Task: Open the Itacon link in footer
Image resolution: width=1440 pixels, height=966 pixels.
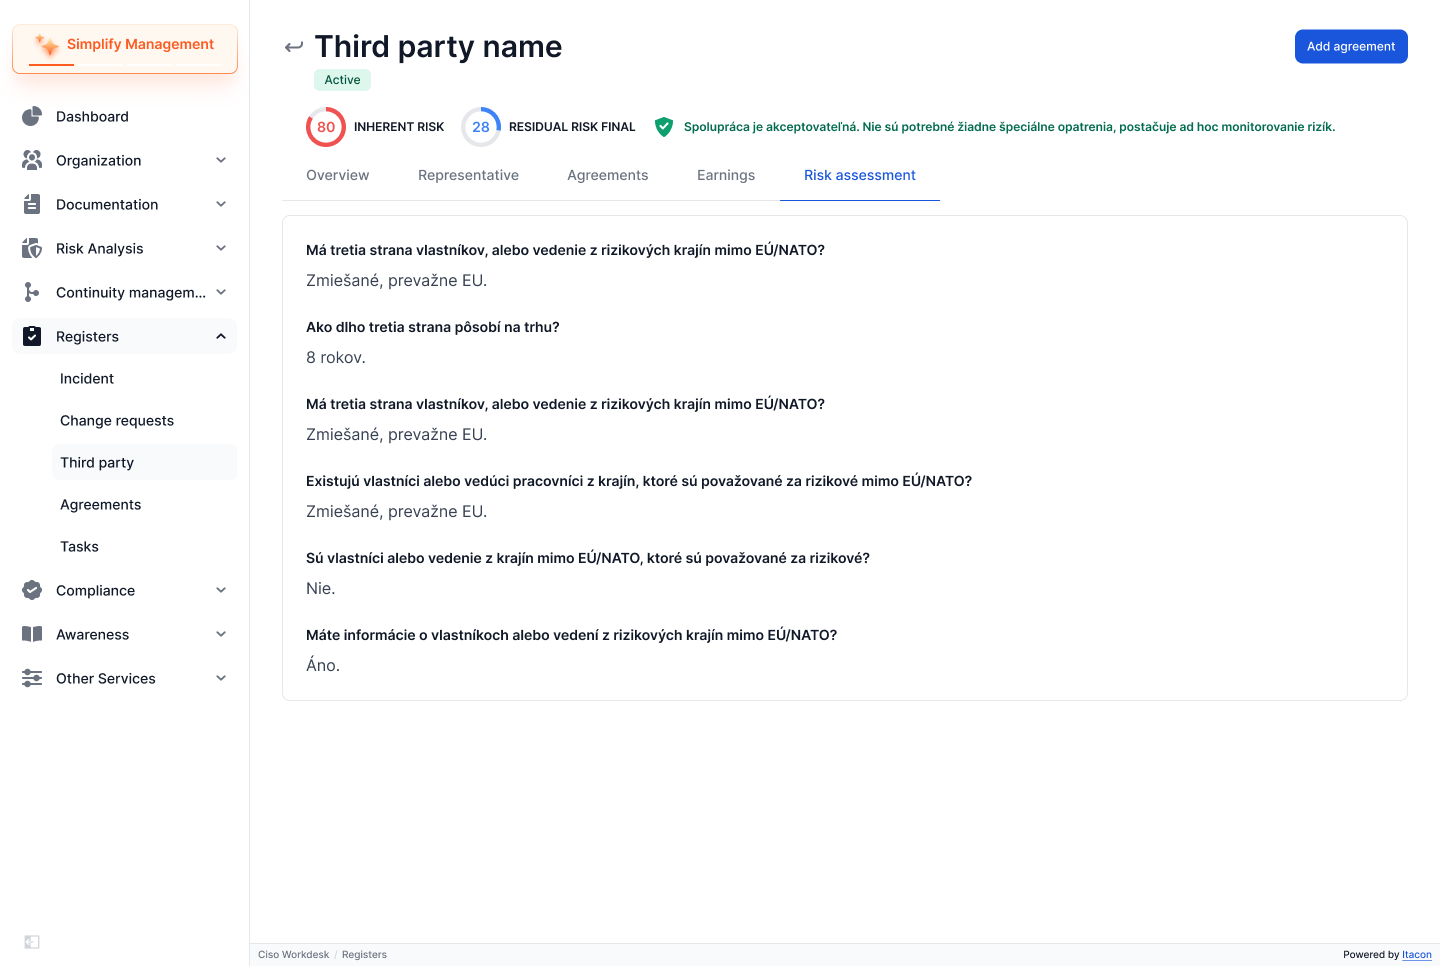Action: 1417,955
